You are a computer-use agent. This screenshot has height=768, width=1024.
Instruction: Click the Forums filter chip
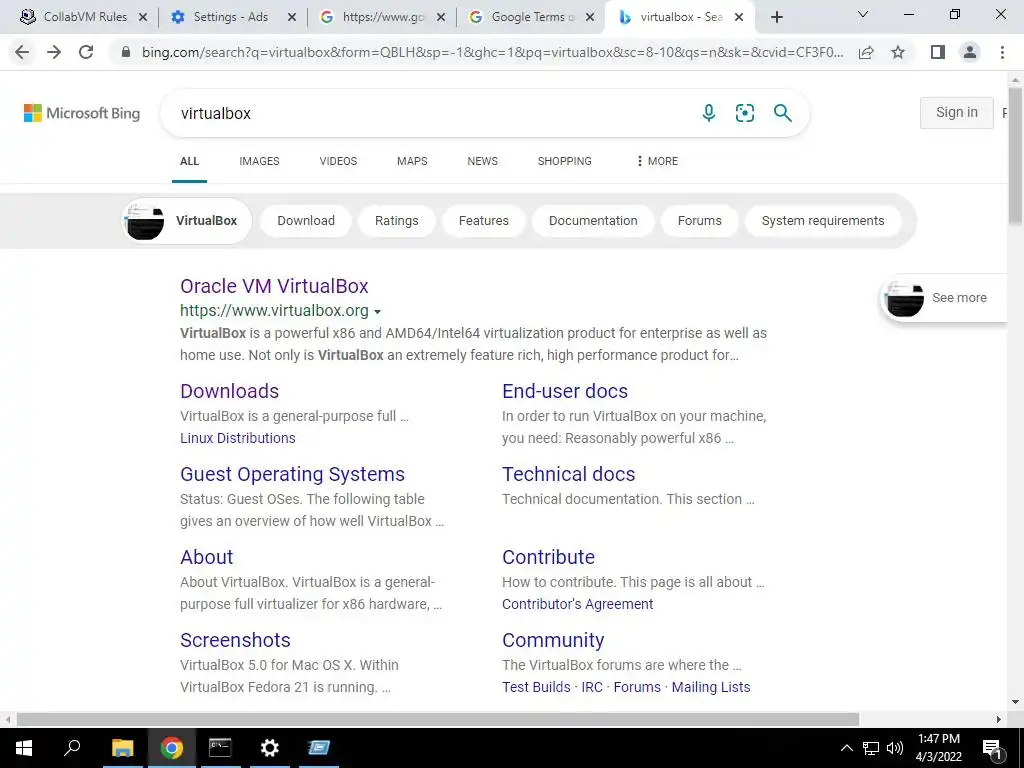(699, 221)
